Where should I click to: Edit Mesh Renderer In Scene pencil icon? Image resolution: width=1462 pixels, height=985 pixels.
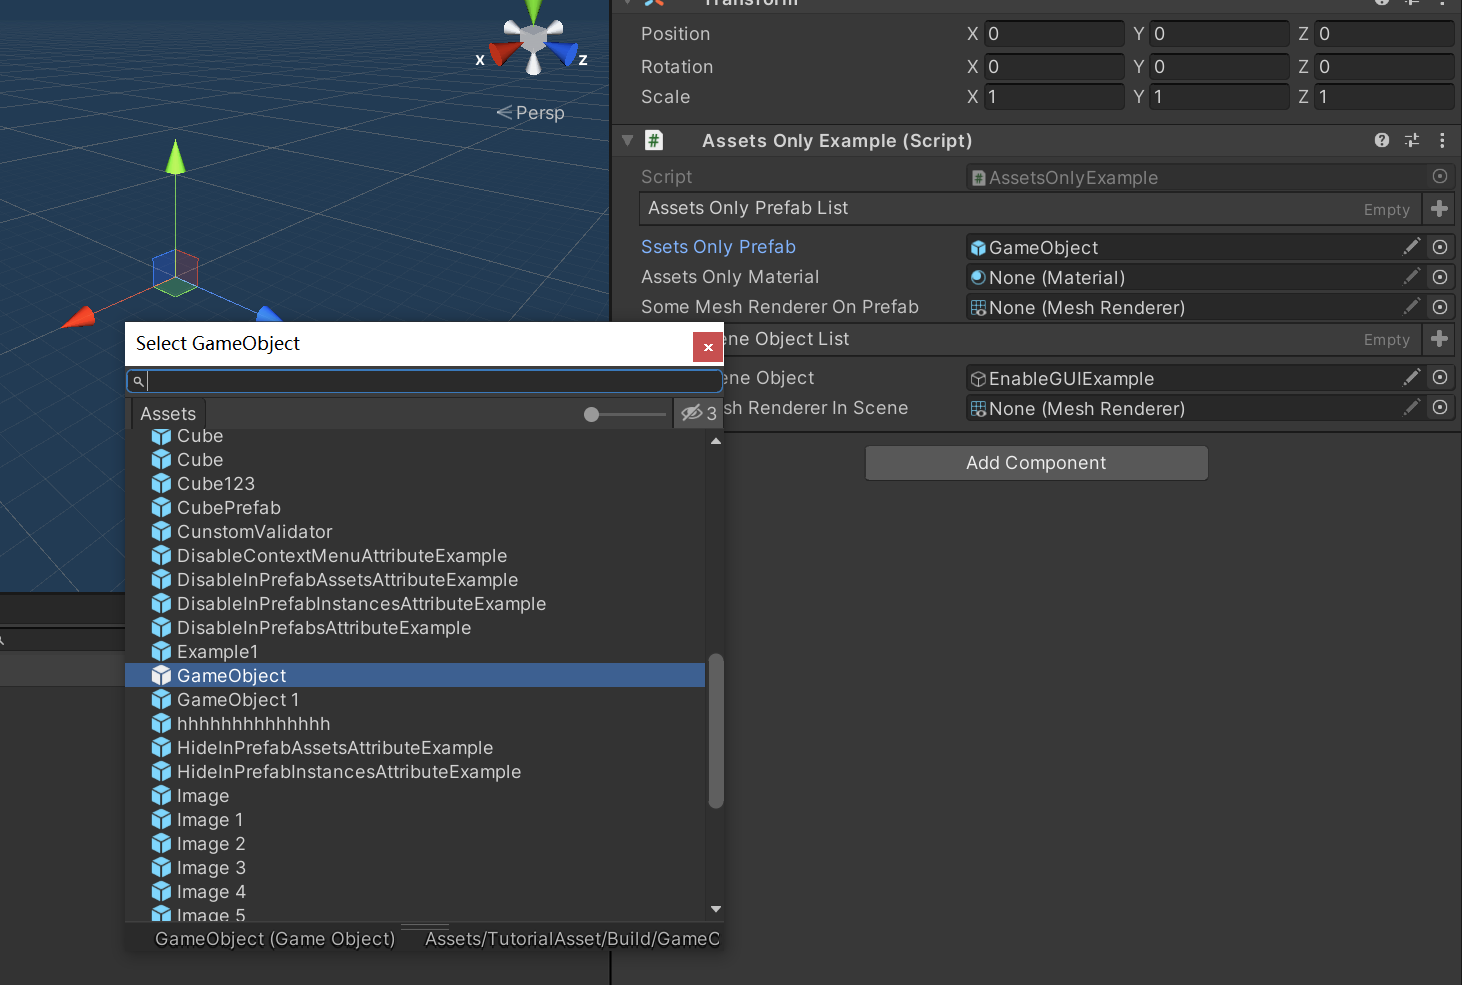click(1412, 407)
